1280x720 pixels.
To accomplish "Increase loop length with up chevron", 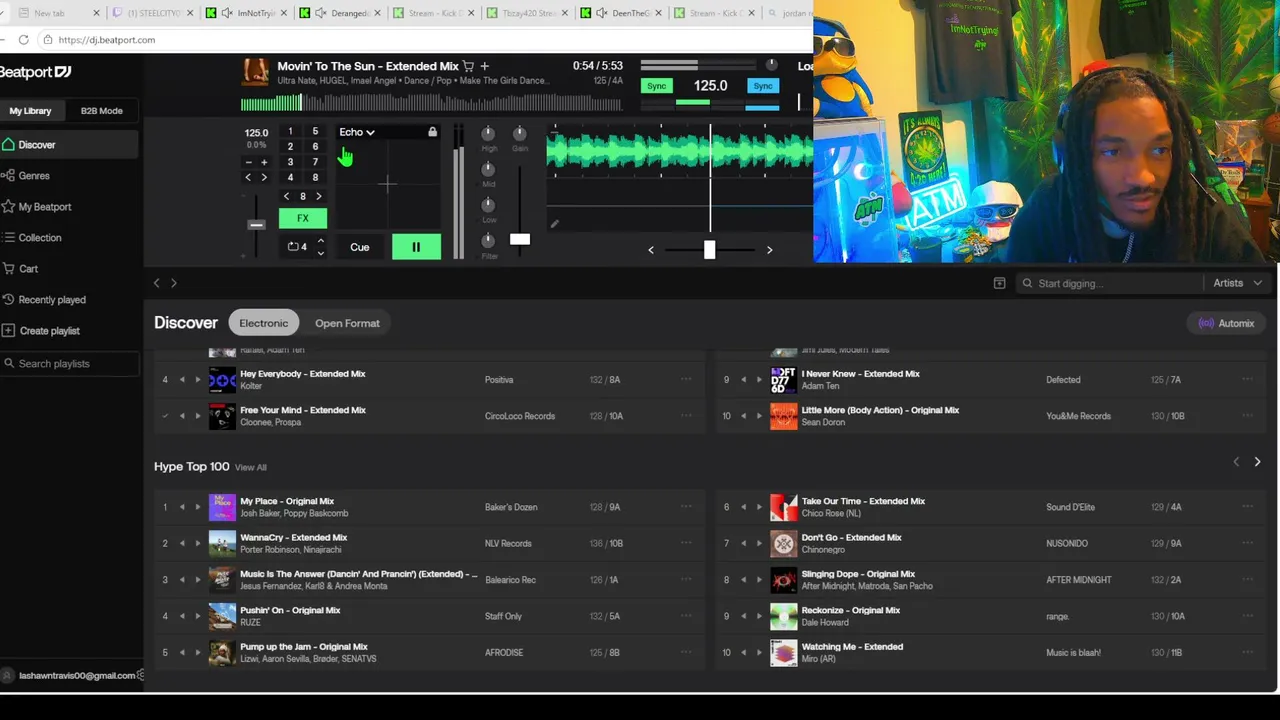I will pyautogui.click(x=320, y=240).
